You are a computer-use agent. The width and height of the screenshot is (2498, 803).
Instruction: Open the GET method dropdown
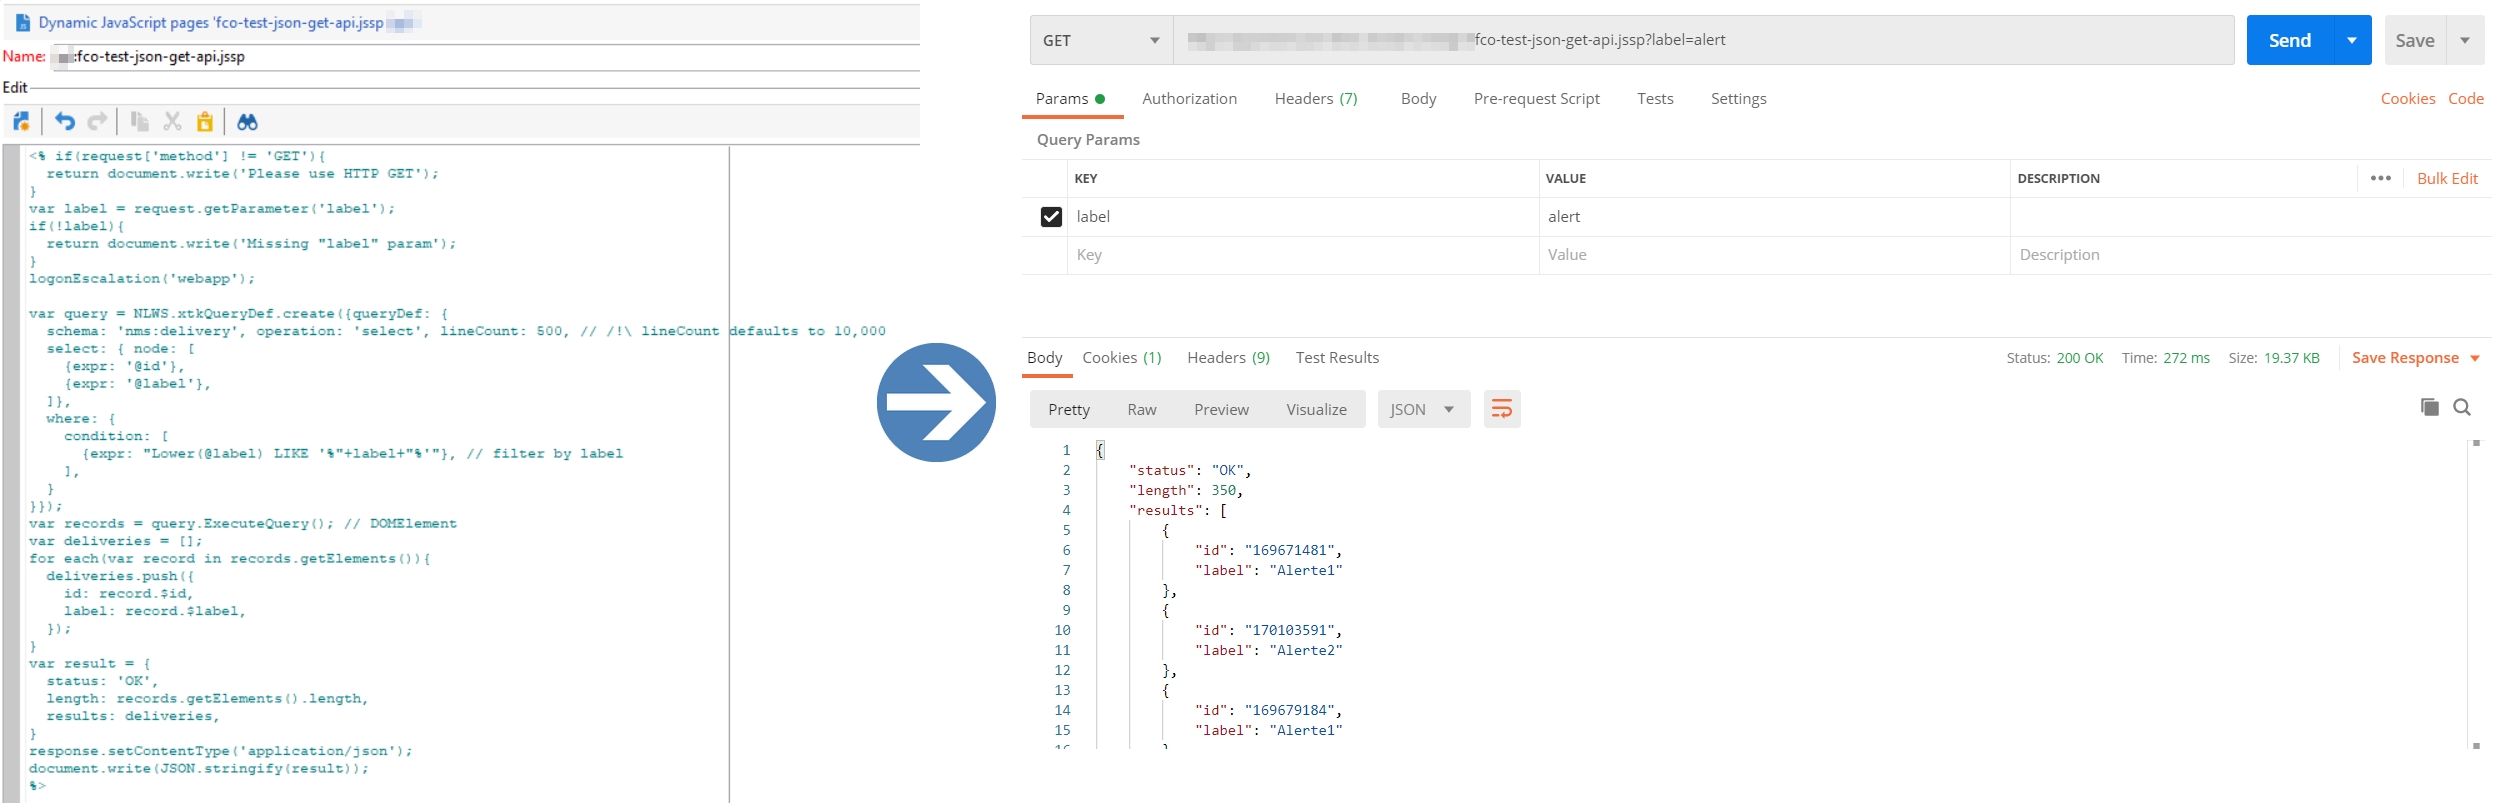point(1100,41)
